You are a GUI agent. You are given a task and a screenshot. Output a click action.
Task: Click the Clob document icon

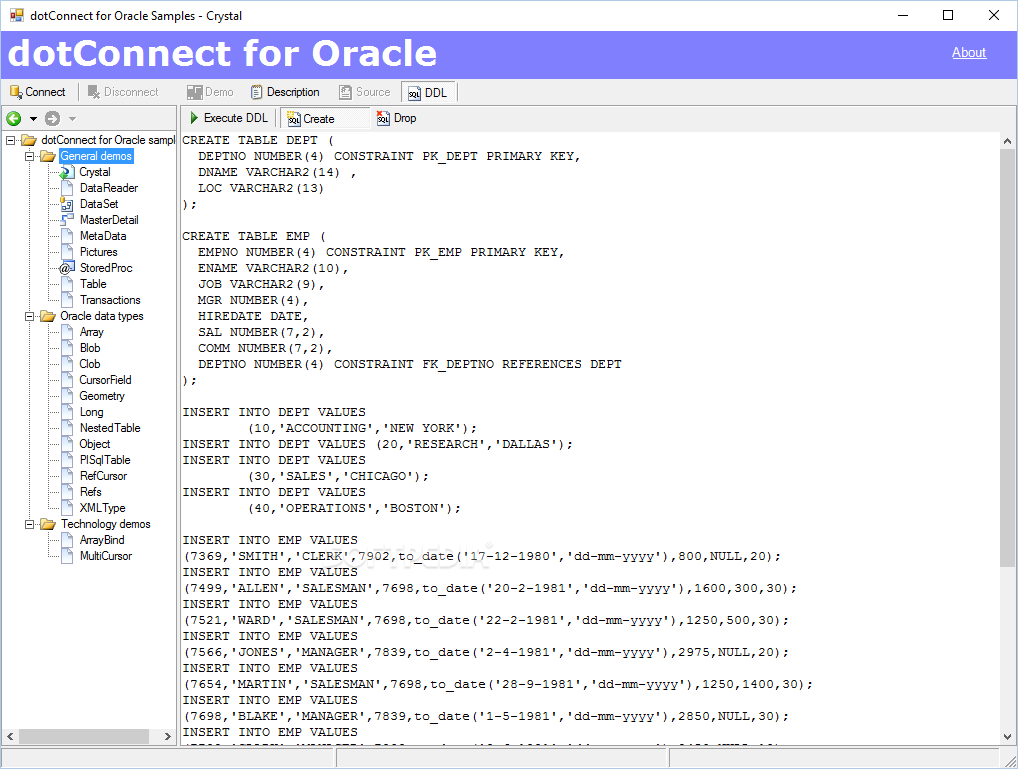pyautogui.click(x=67, y=364)
